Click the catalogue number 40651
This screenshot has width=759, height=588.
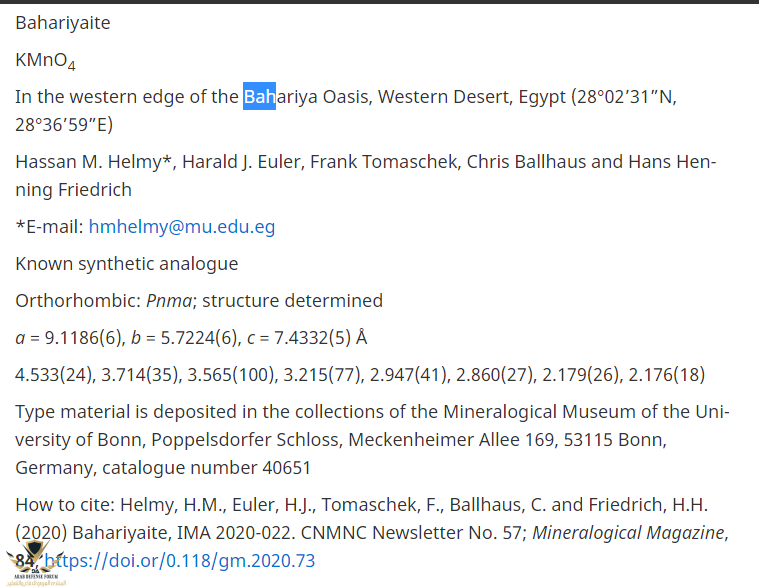(286, 467)
